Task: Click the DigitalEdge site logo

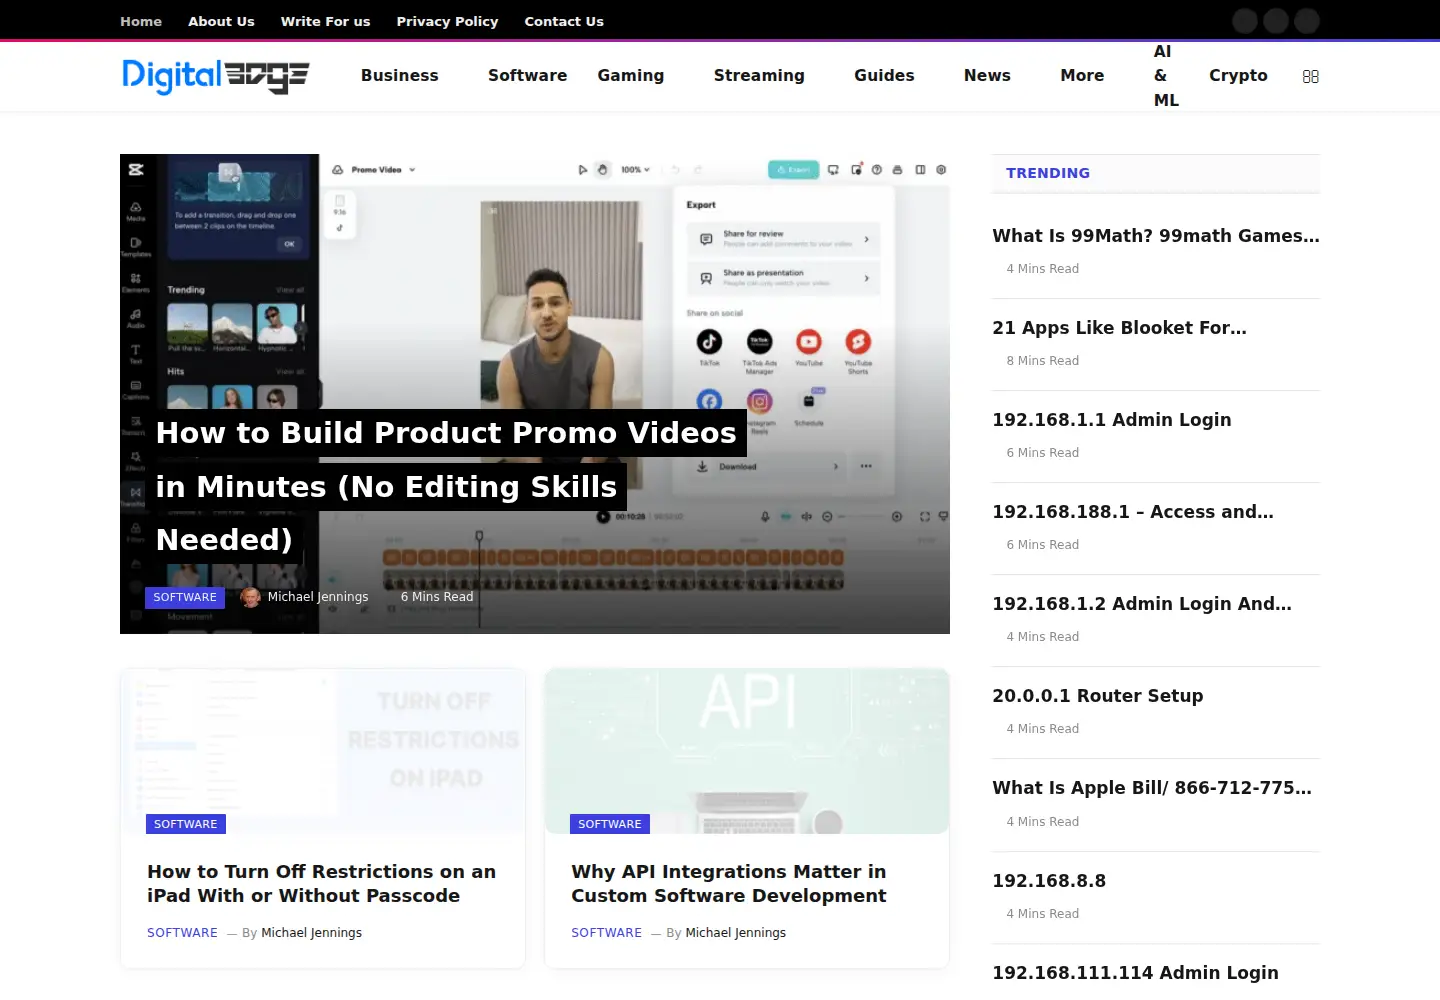Action: [215, 76]
